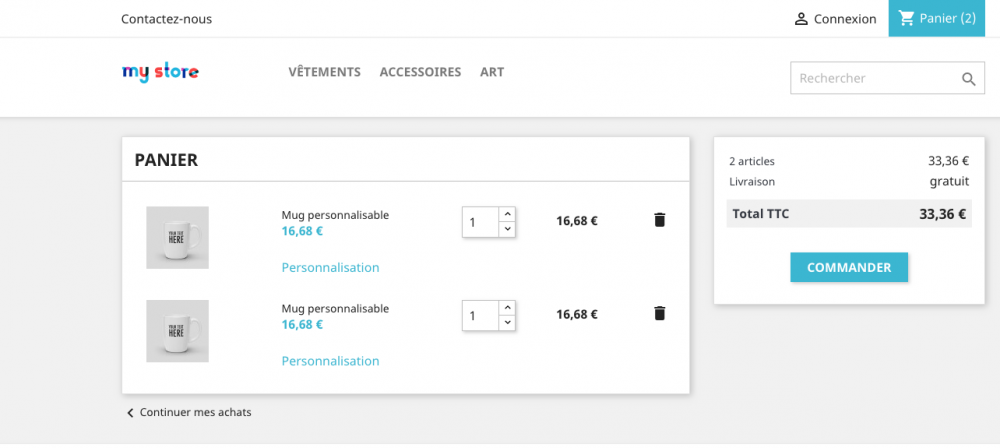Click the my store logo
This screenshot has width=1000, height=448.
tap(160, 72)
